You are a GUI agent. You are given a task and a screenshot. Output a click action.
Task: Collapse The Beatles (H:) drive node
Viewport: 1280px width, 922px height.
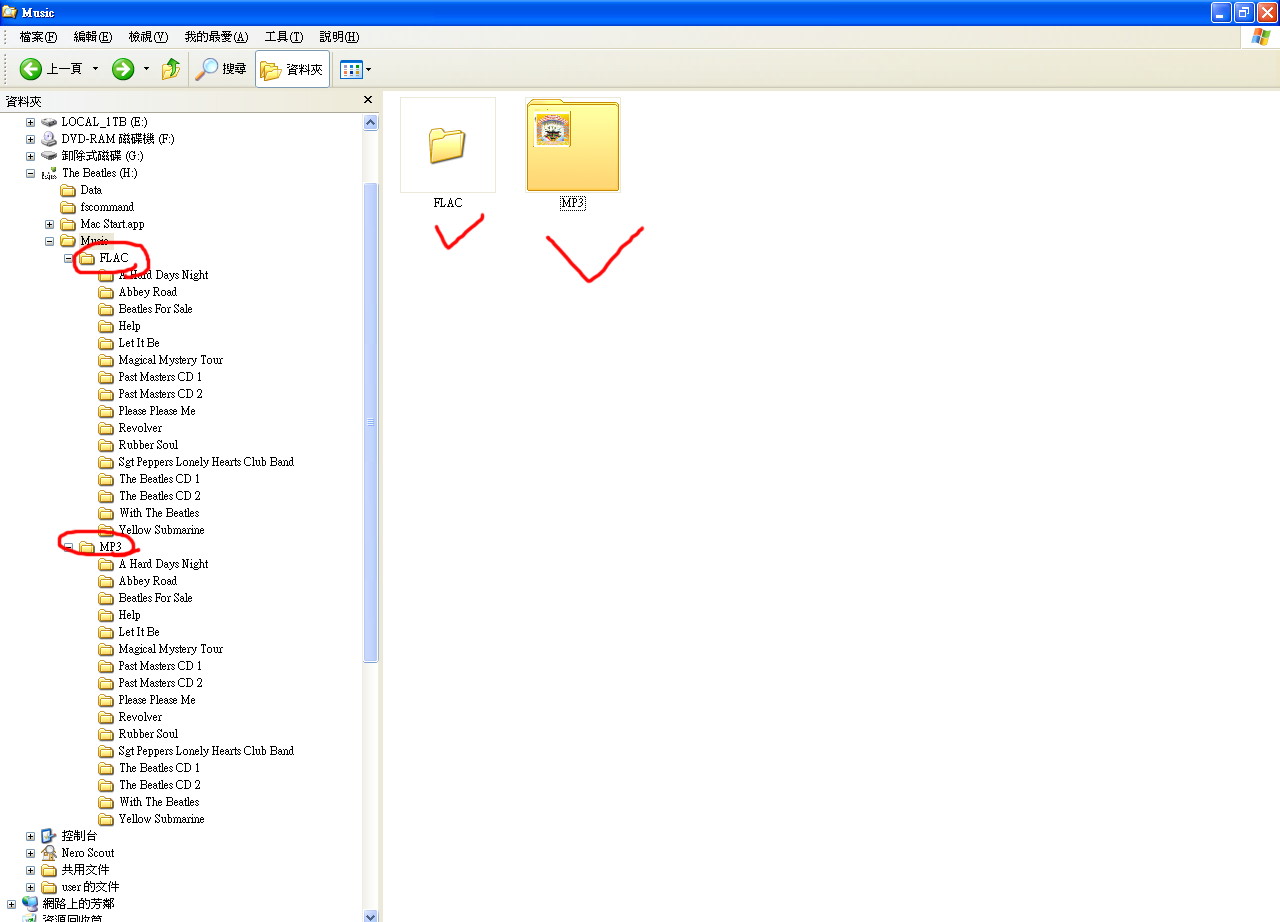30,173
